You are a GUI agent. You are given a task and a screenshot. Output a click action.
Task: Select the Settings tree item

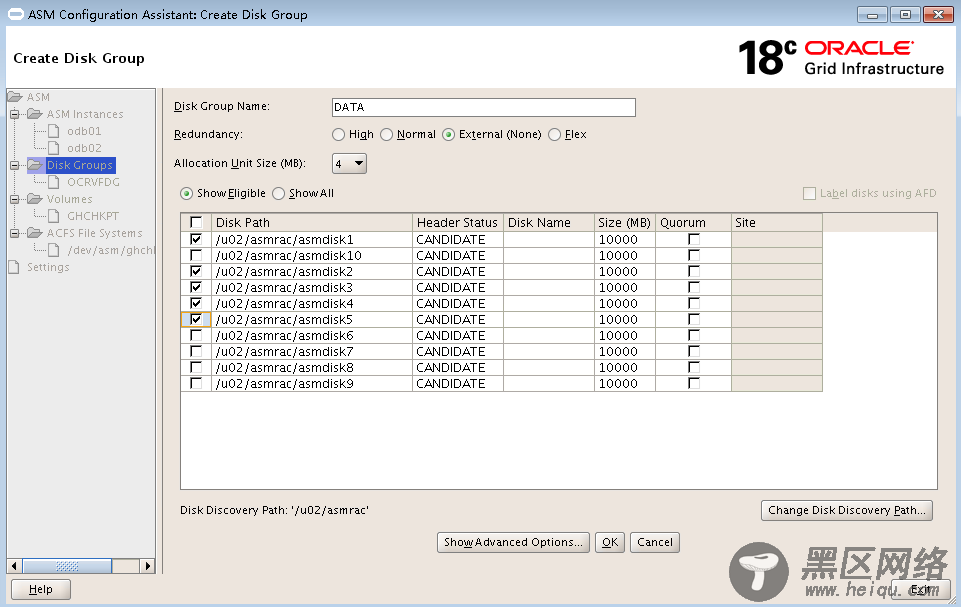[x=48, y=267]
